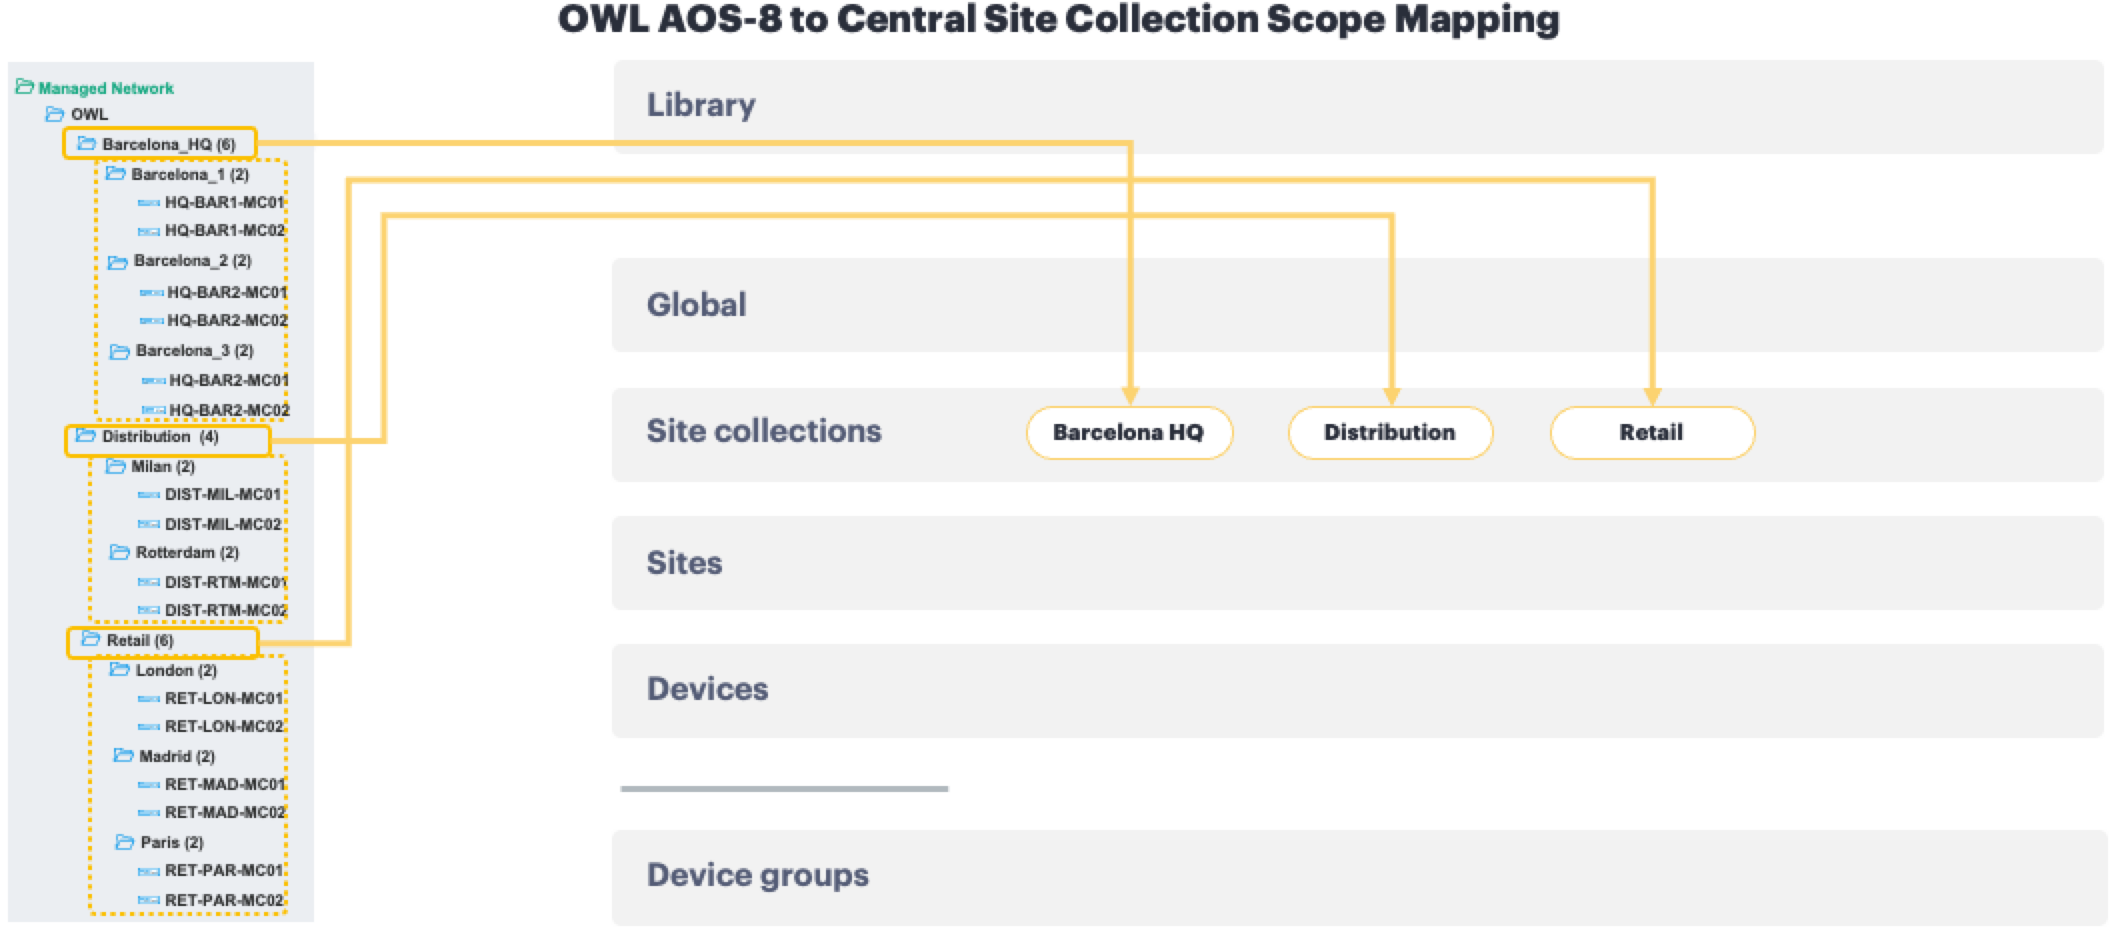
Task: Click the Retail (6) folder icon in tree
Action: click(91, 639)
